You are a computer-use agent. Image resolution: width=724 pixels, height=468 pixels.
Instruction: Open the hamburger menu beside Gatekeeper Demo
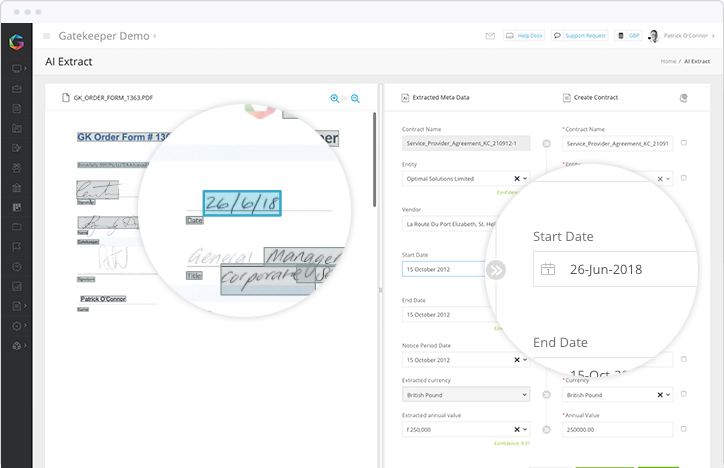46,36
